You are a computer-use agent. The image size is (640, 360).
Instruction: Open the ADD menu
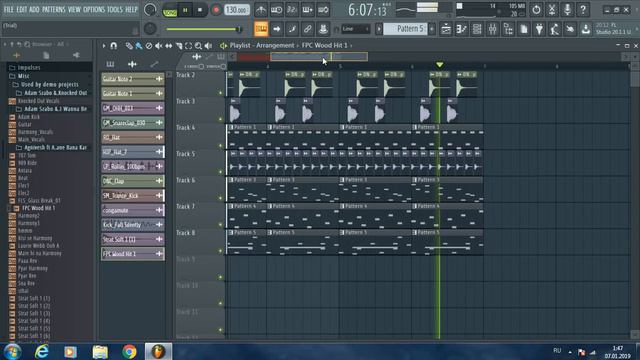tap(34, 9)
